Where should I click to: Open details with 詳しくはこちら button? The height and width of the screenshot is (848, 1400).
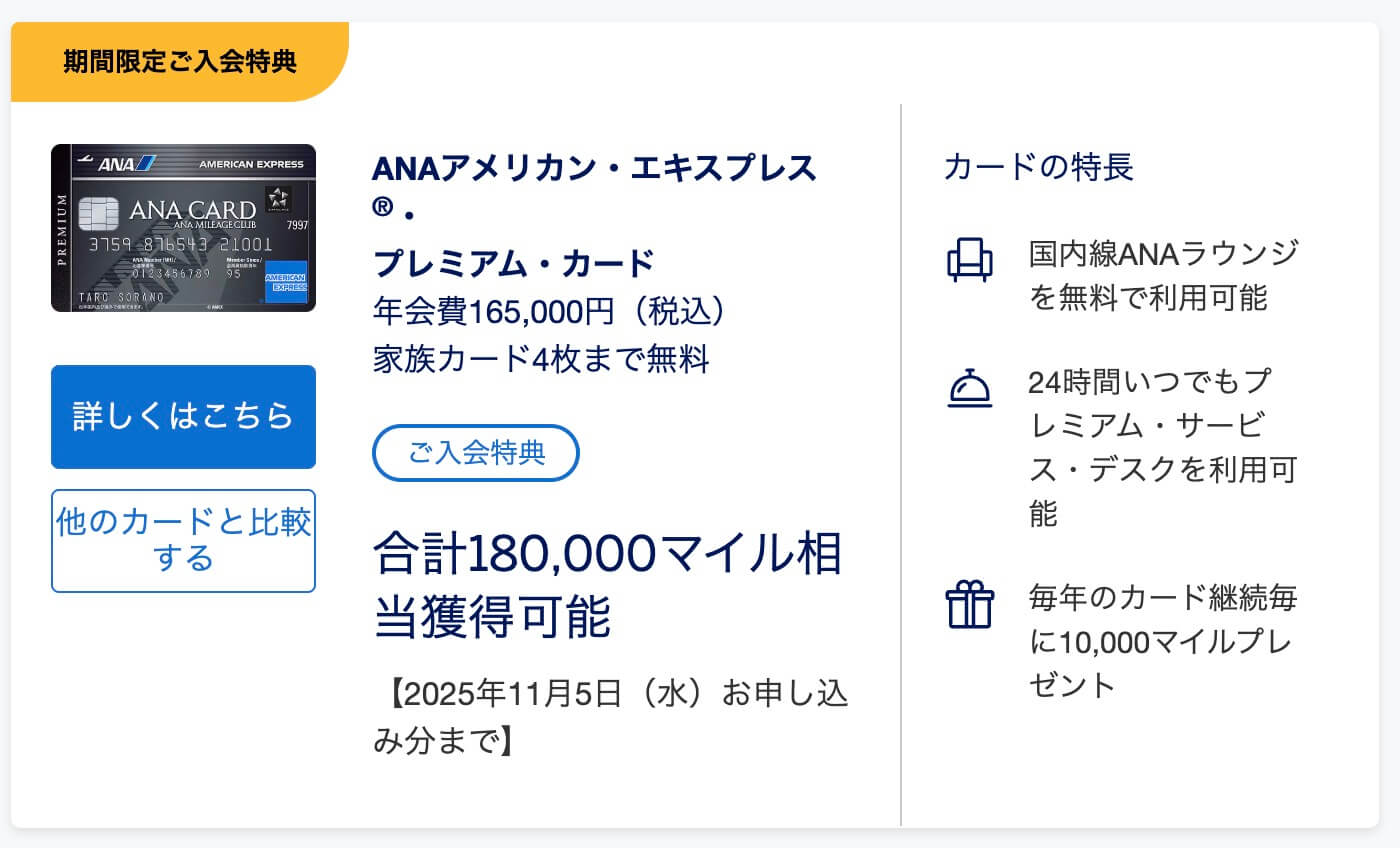pos(183,416)
